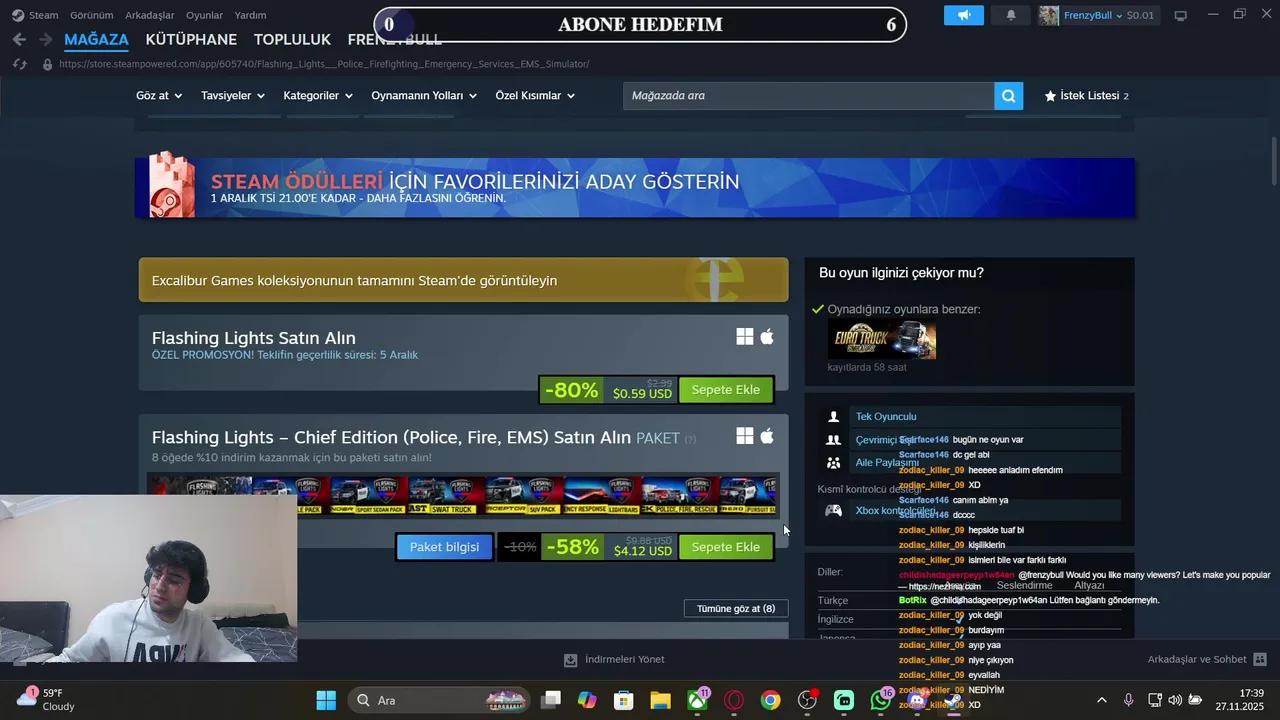Click the Windows taskbar Ara search box
The width and height of the screenshot is (1280, 720).
440,700
